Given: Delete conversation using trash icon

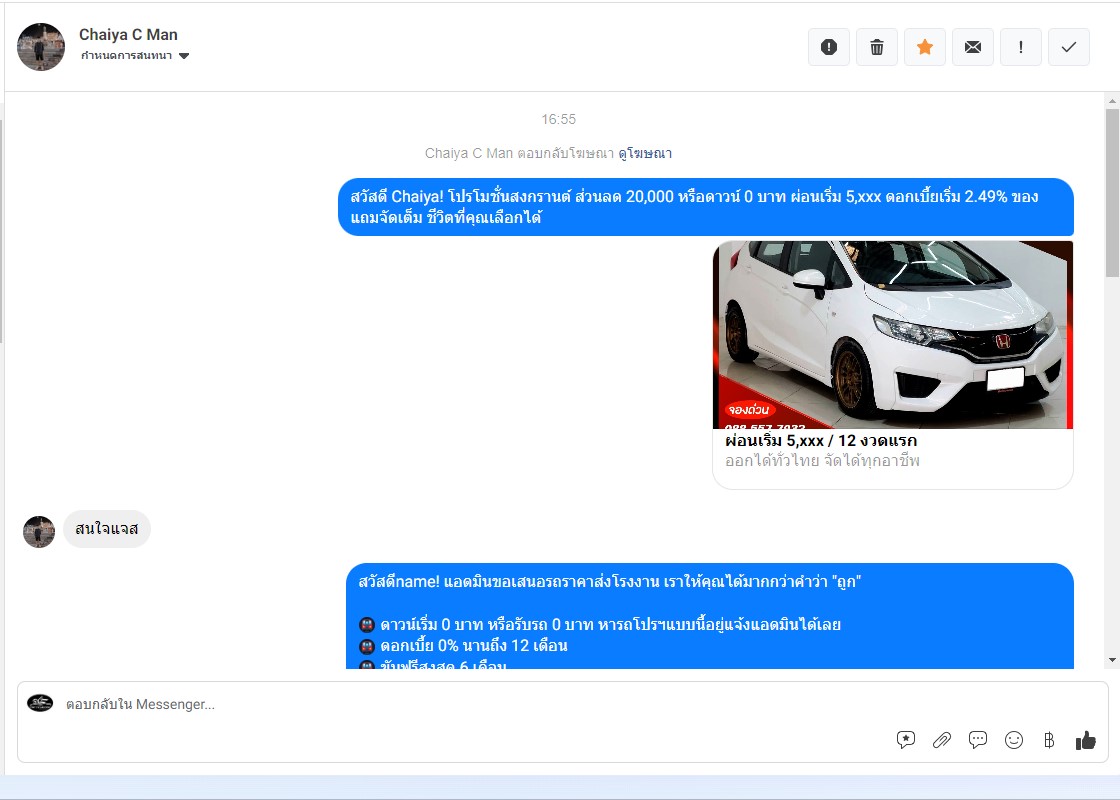Looking at the screenshot, I should pyautogui.click(x=877, y=47).
